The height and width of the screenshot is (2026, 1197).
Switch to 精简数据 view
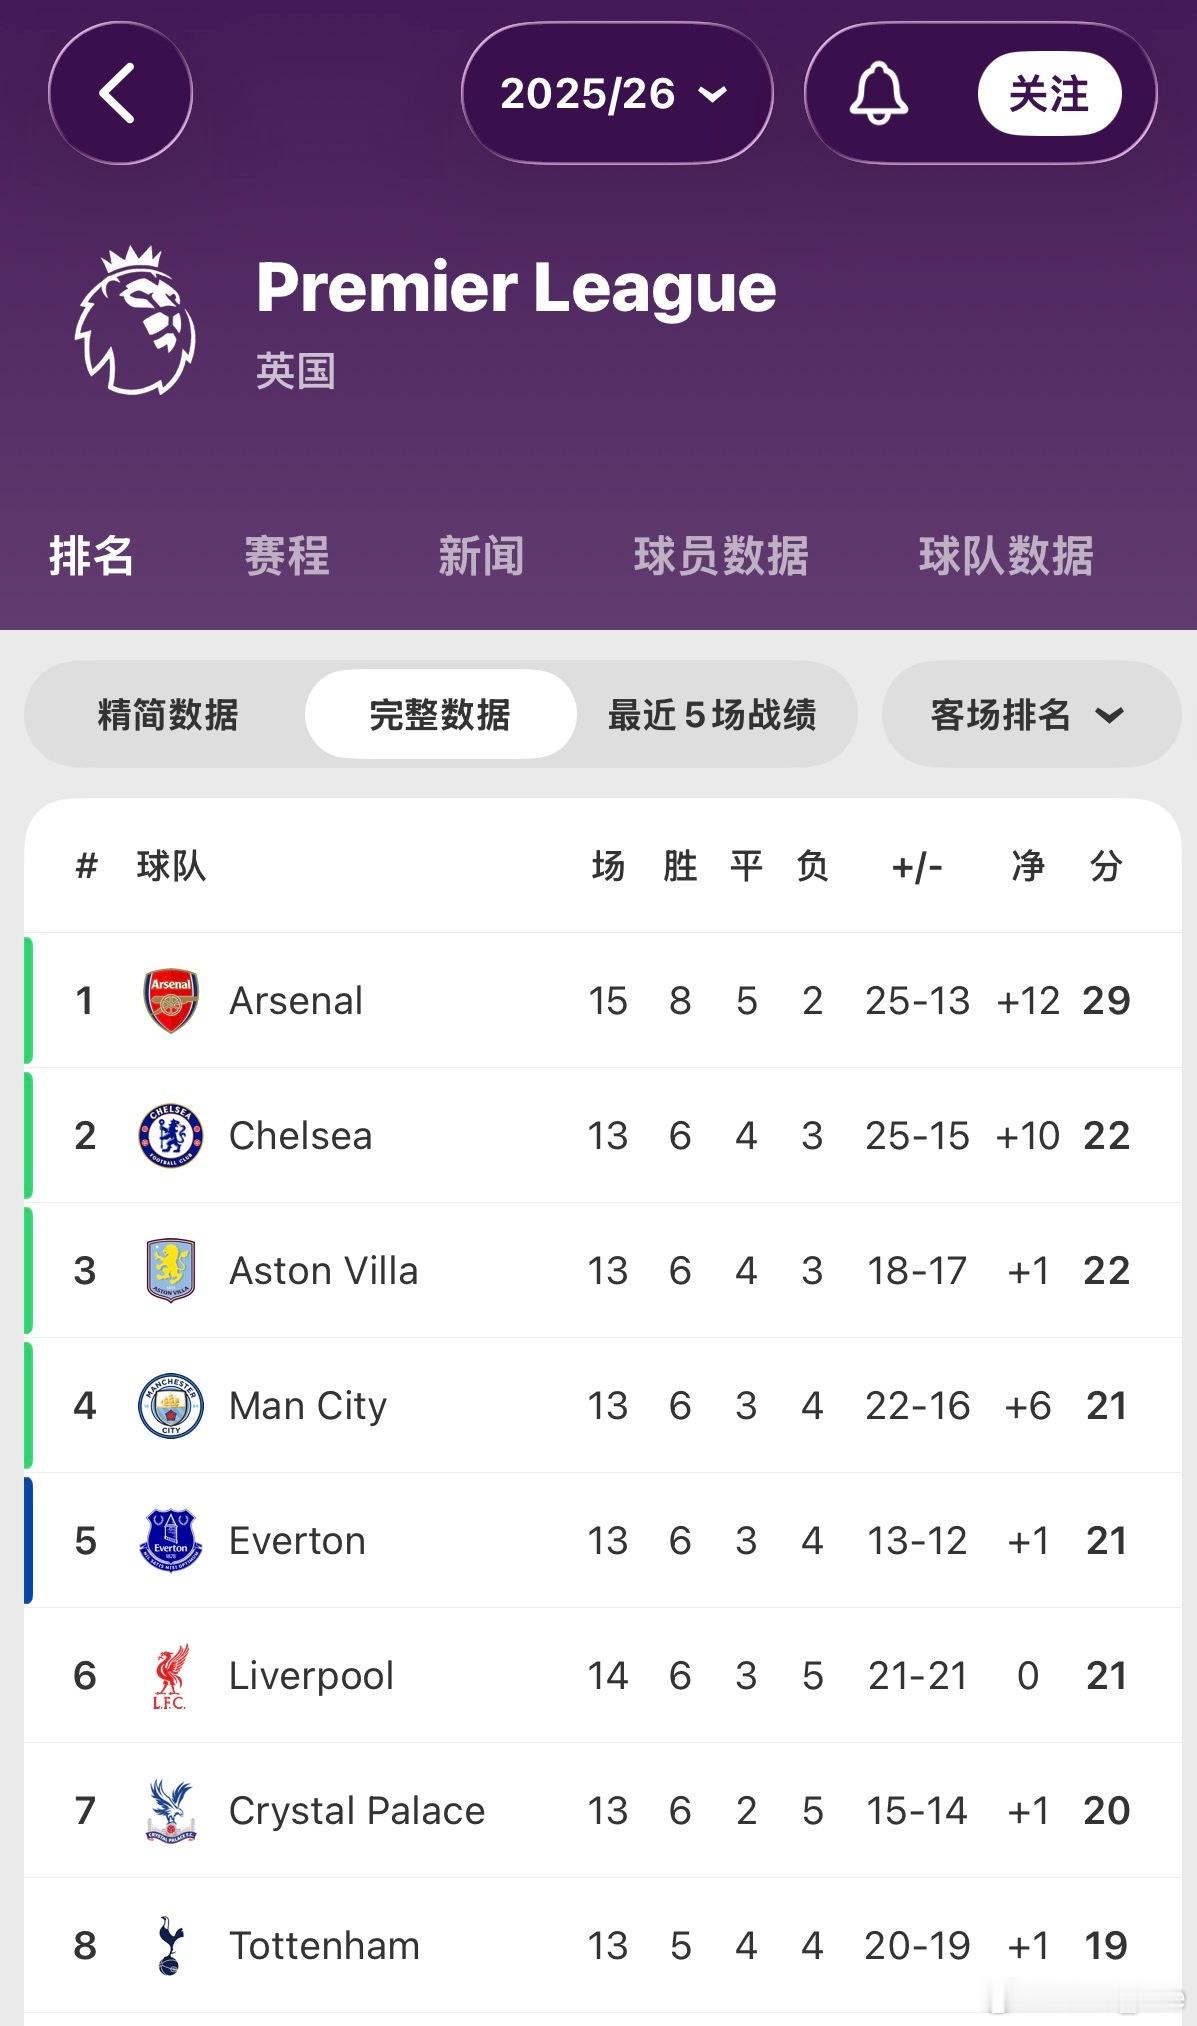pyautogui.click(x=168, y=715)
